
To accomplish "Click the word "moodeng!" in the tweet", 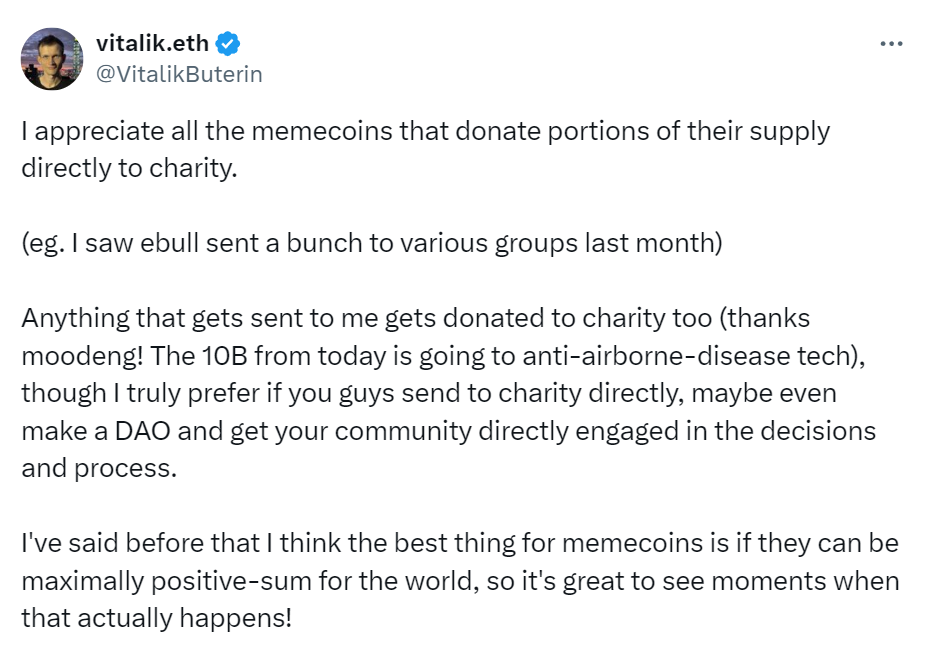I will pyautogui.click(x=82, y=356).
